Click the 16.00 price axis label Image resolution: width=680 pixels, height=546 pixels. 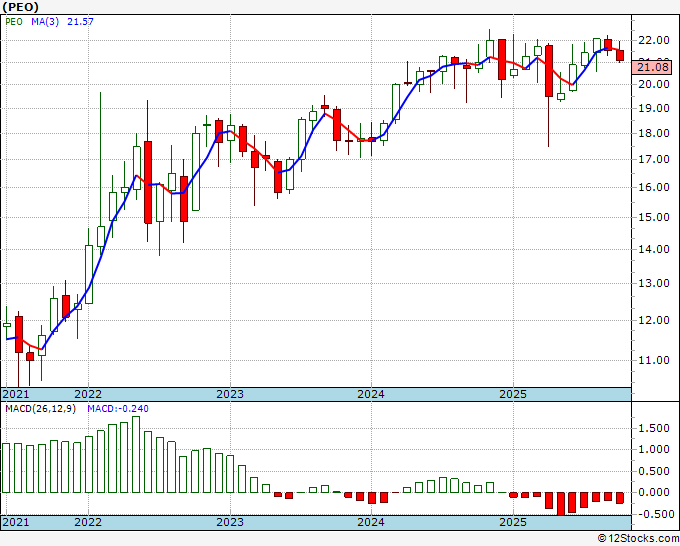[x=654, y=187]
